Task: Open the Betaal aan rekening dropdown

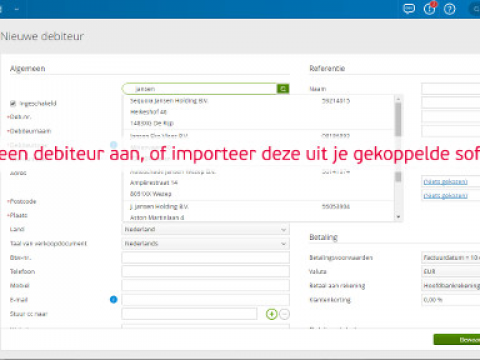Action: point(451,286)
